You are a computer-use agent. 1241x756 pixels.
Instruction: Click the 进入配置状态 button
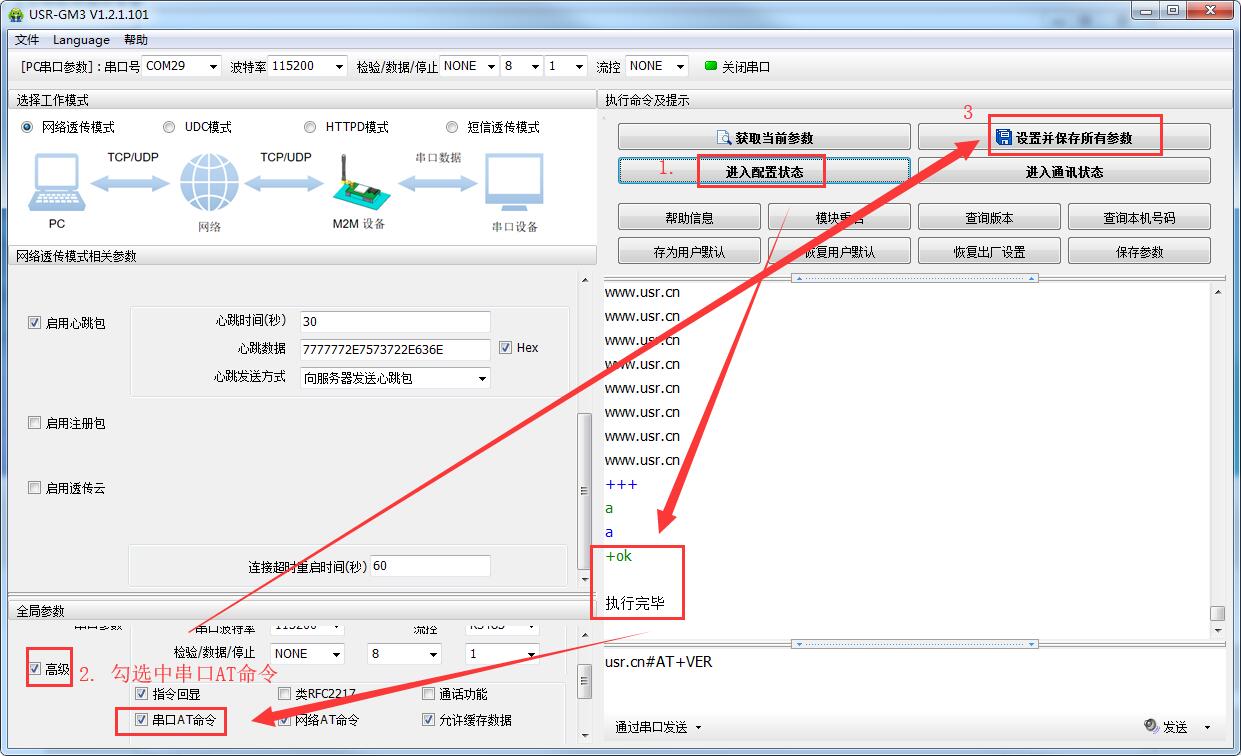[x=764, y=172]
